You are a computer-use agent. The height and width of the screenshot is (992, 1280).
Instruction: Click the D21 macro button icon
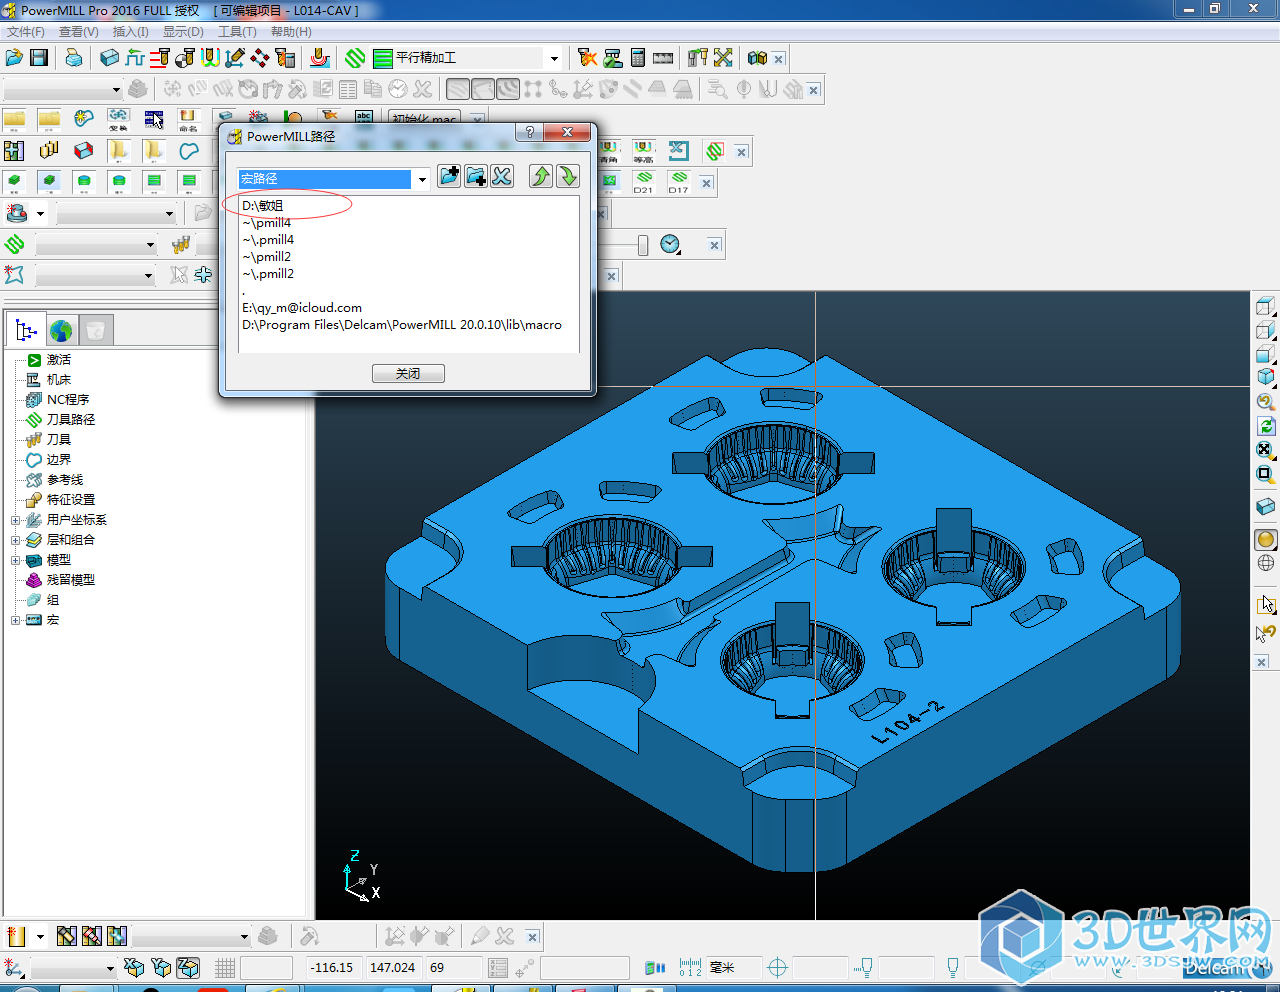(x=643, y=182)
